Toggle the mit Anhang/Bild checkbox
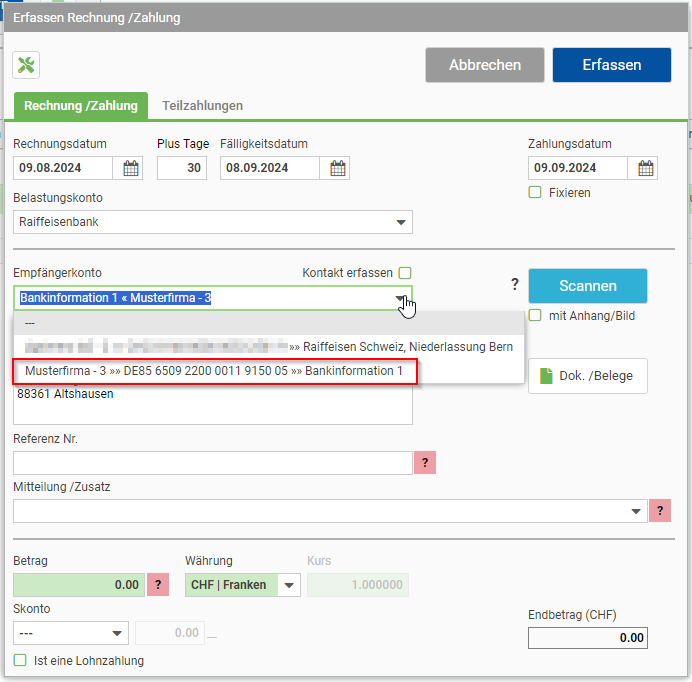 pos(535,315)
